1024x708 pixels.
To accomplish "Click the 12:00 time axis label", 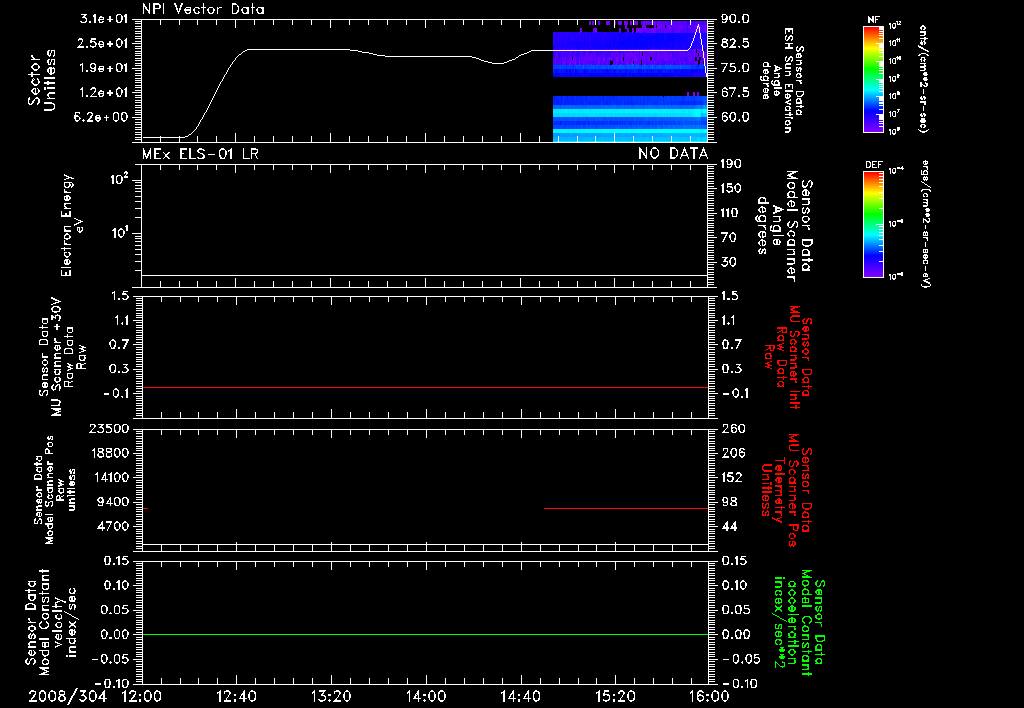I will [142, 696].
